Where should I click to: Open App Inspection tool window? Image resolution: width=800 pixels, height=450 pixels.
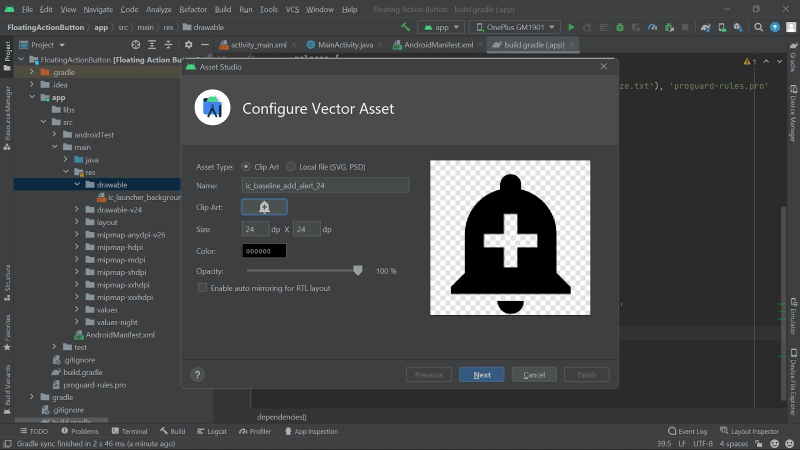[311, 431]
